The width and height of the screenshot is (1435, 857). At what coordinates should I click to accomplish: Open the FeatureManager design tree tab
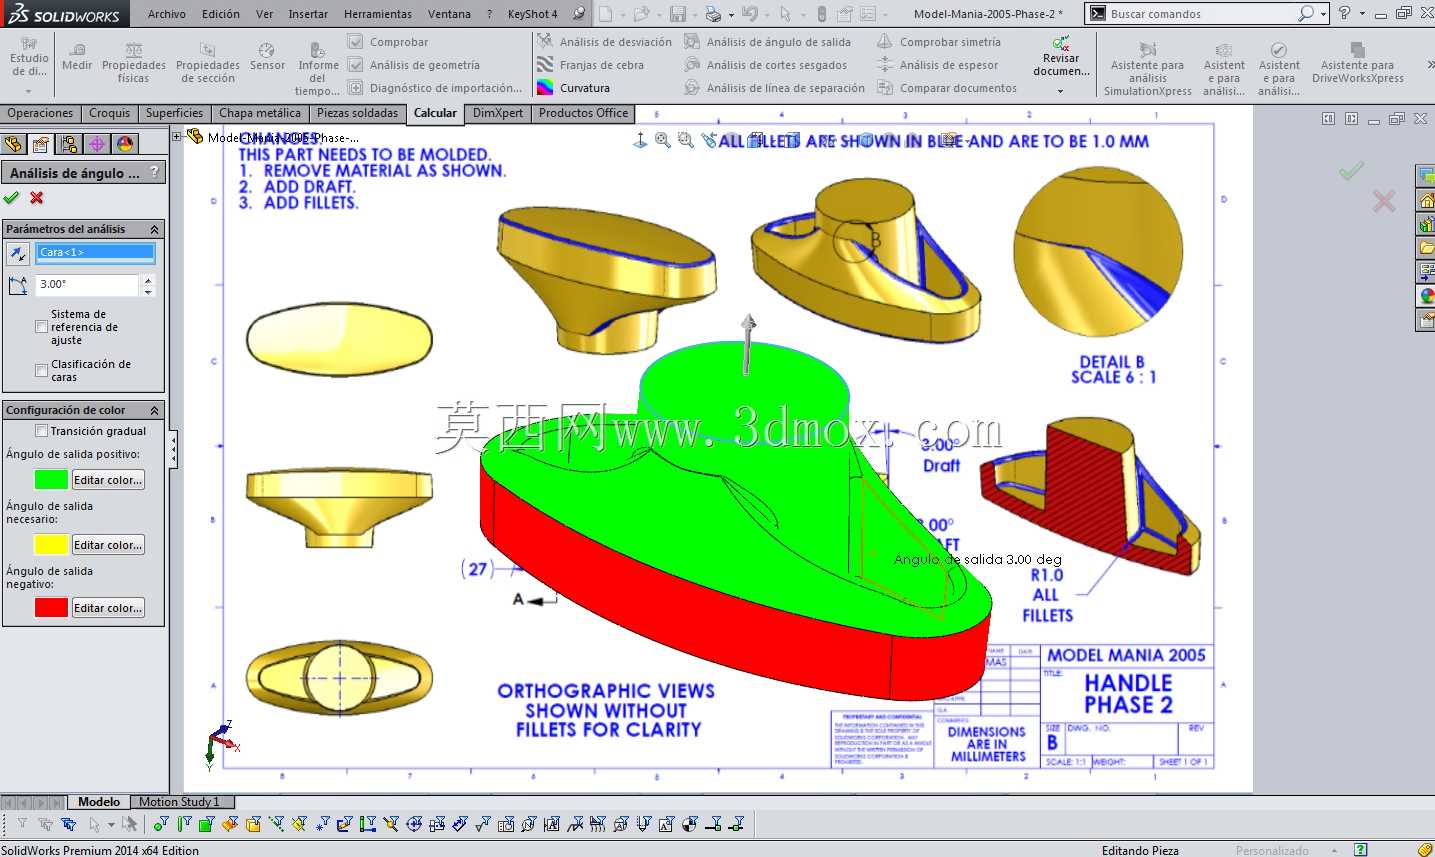coord(13,144)
